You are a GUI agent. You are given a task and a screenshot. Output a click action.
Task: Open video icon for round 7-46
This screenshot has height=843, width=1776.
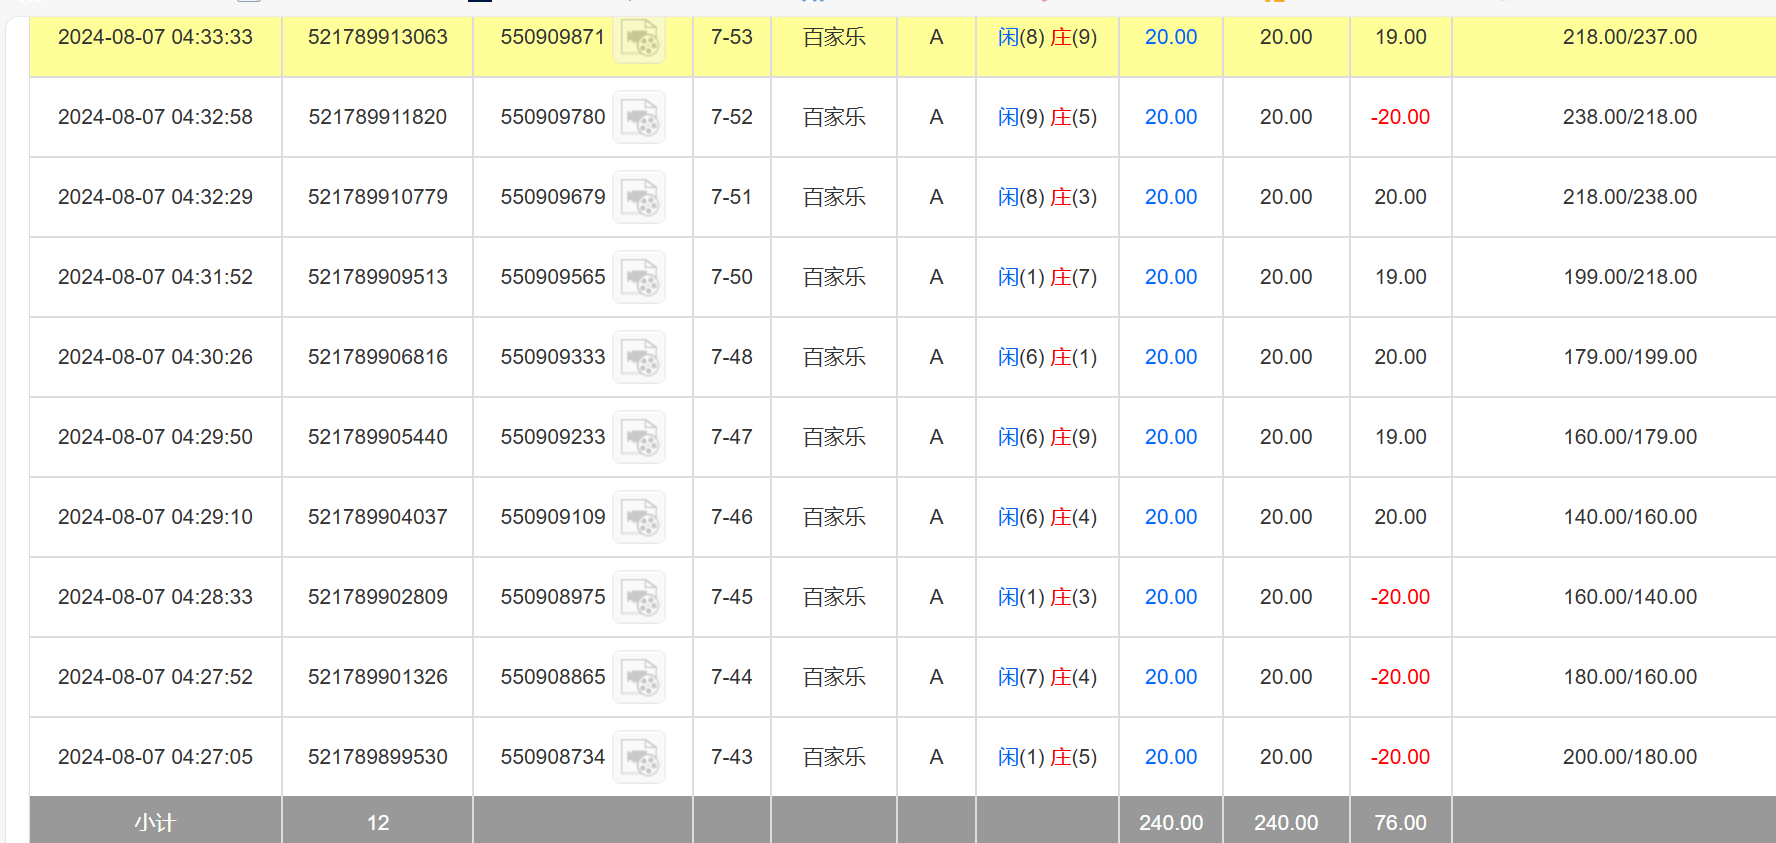639,518
